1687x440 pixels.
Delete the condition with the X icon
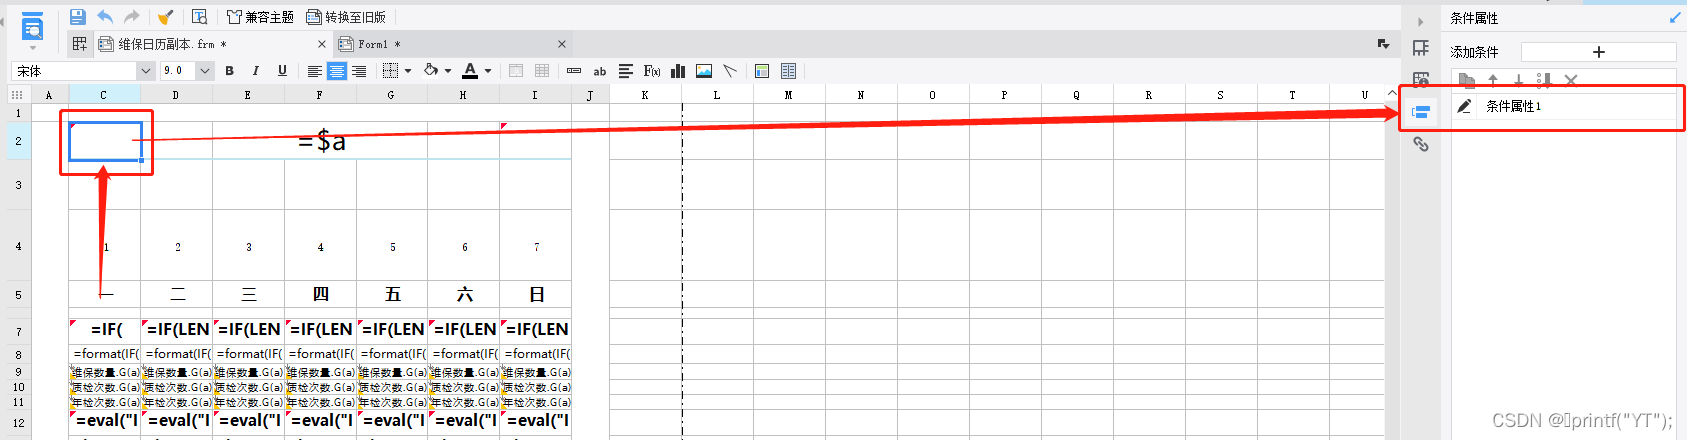(x=1571, y=80)
